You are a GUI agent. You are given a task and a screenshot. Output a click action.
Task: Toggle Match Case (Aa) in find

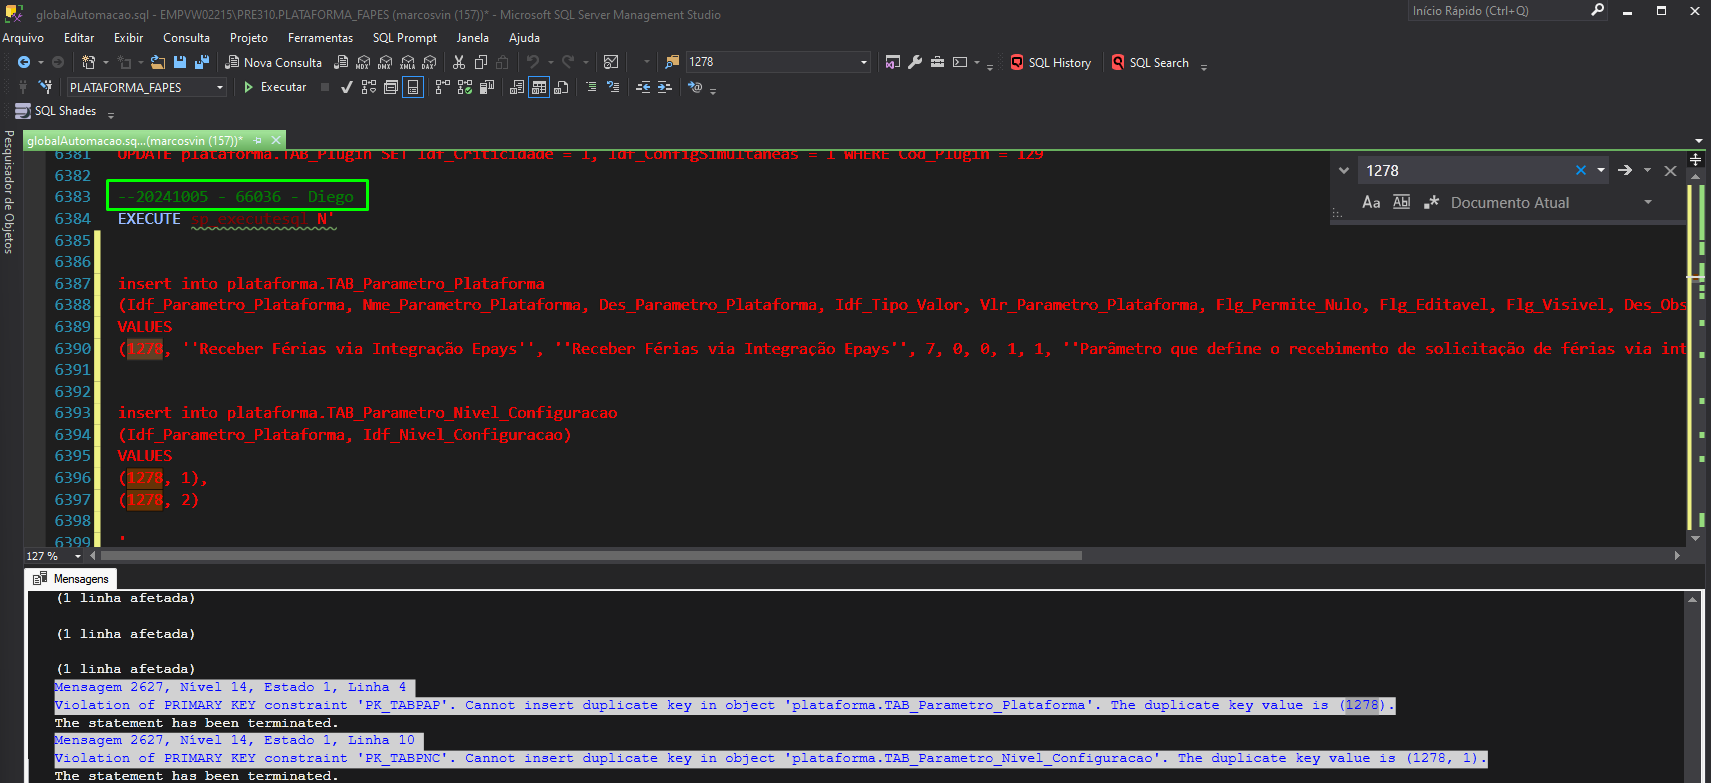click(1371, 202)
